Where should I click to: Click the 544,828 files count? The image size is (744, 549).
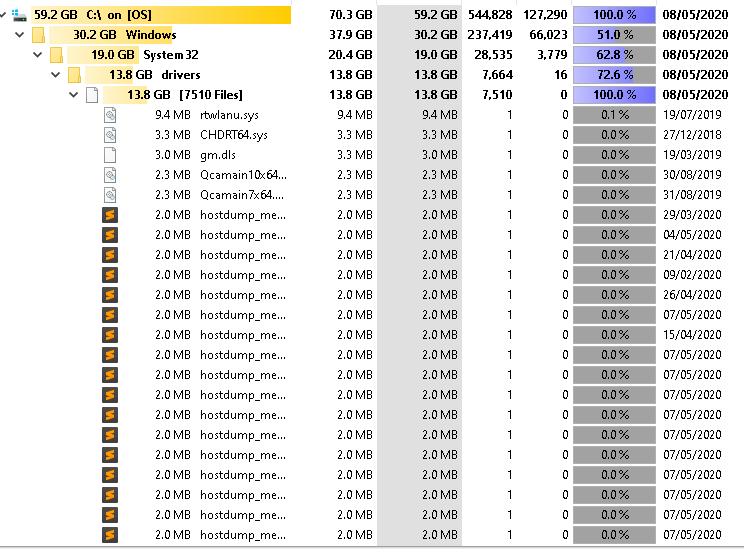pyautogui.click(x=490, y=15)
